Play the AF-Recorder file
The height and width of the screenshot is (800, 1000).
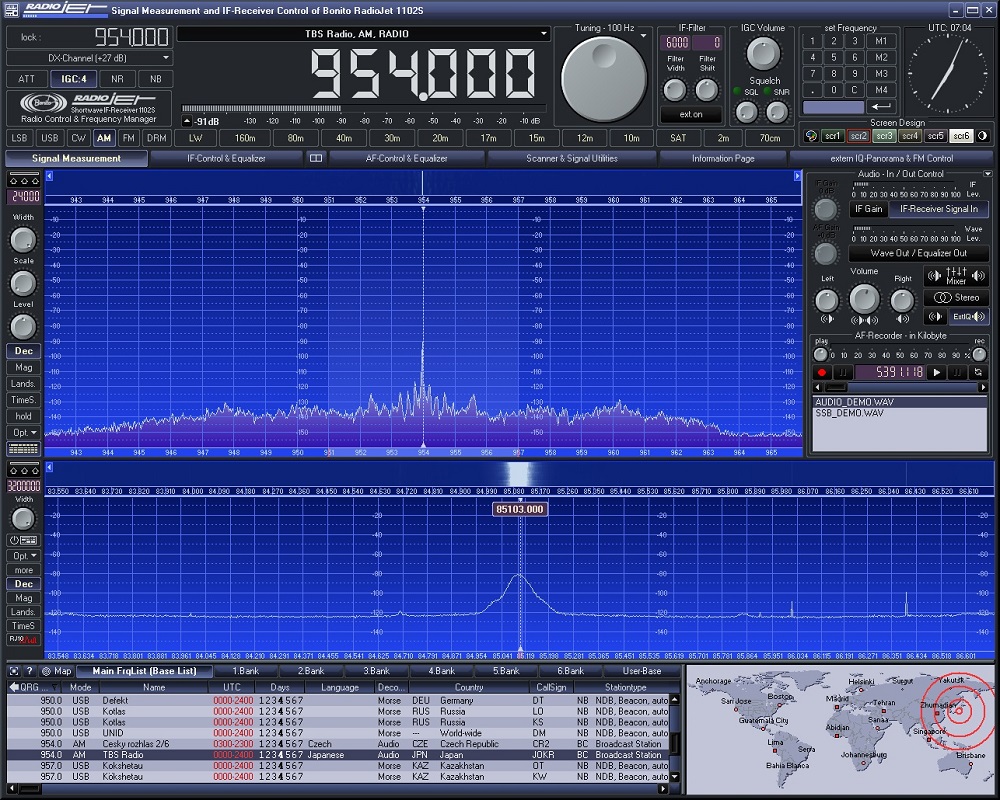937,373
